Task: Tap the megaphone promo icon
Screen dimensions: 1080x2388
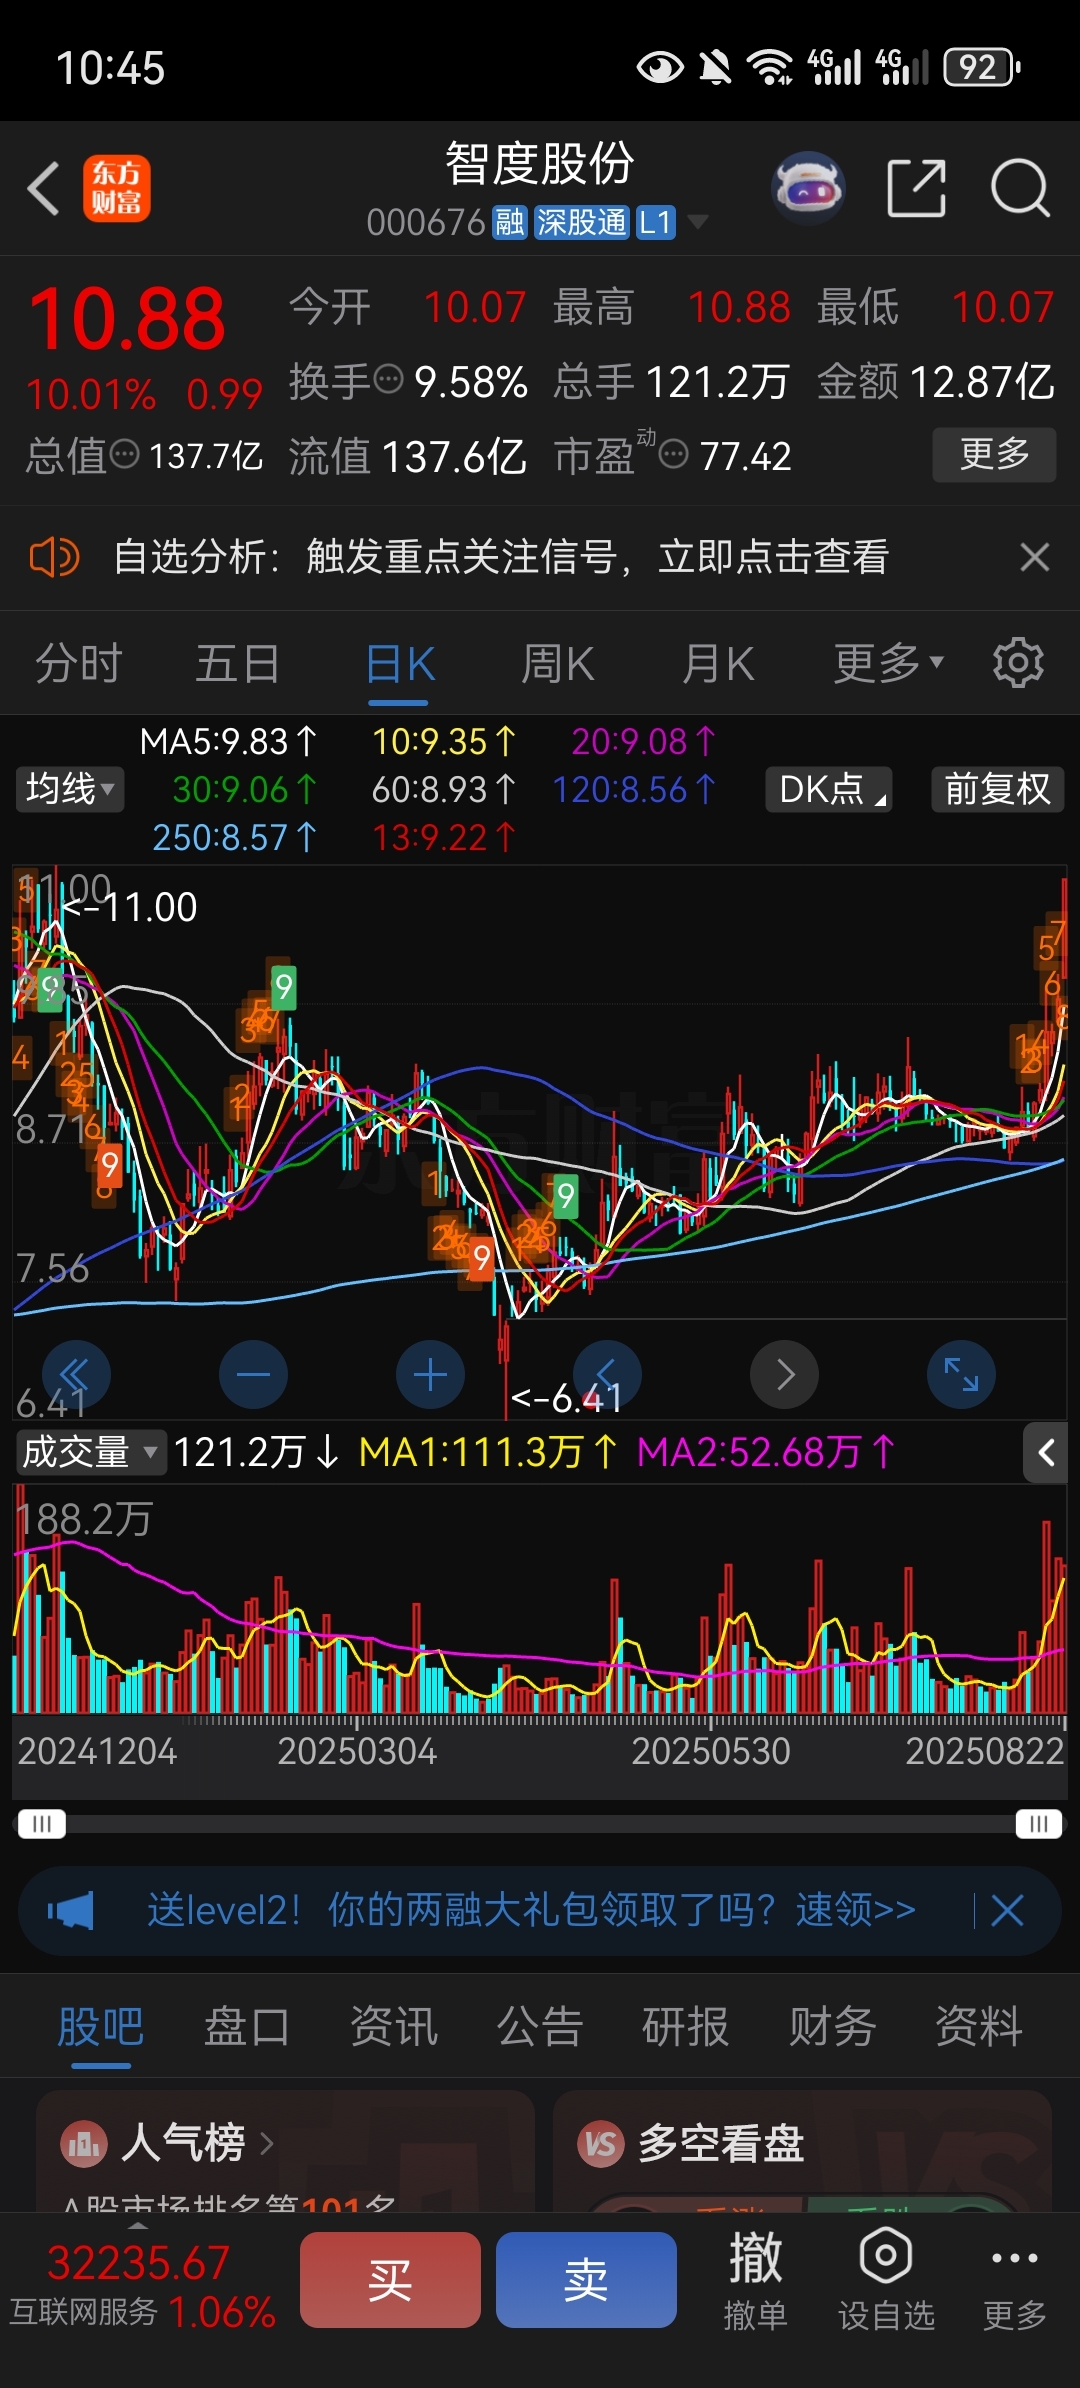Action: pos(71,1910)
